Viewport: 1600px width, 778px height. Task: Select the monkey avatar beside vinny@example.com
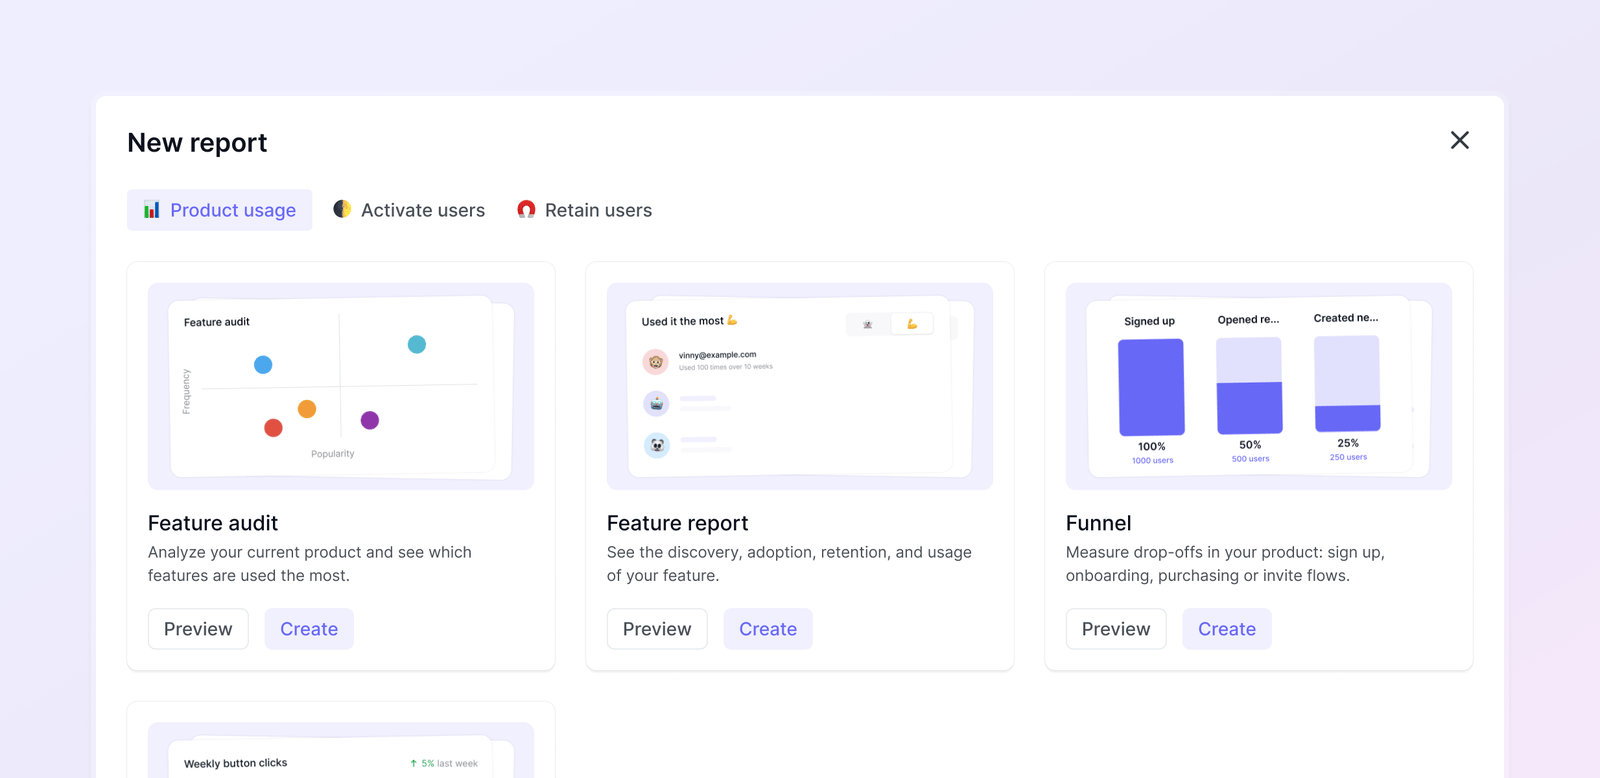[x=656, y=362]
